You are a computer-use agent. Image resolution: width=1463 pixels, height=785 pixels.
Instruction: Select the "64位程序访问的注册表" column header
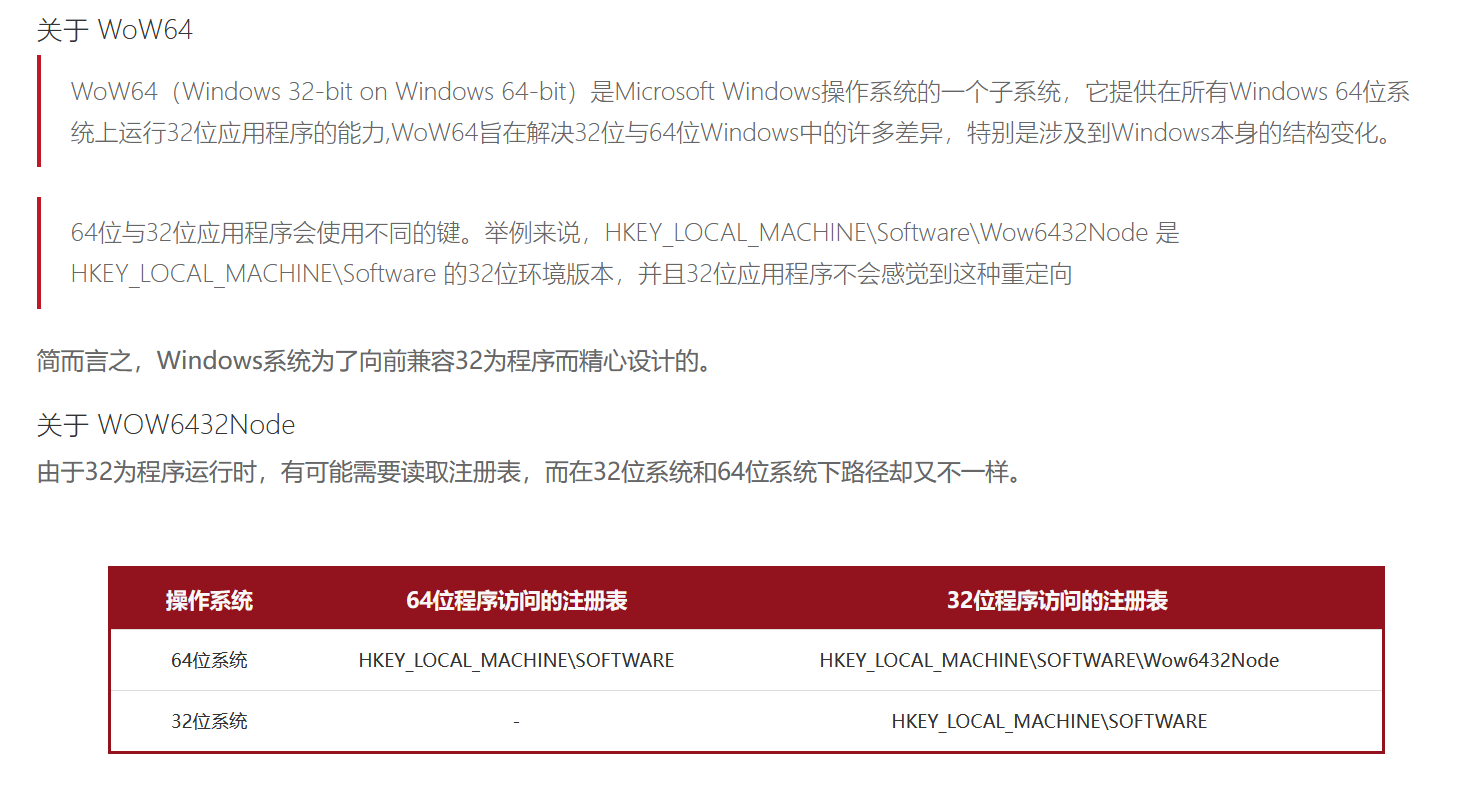516,600
